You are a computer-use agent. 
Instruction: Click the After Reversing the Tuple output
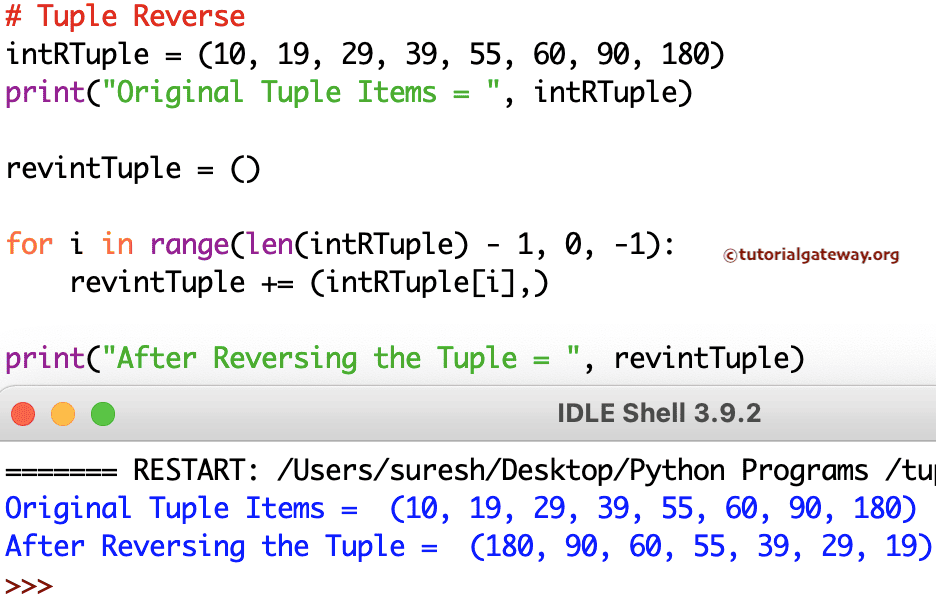click(465, 546)
